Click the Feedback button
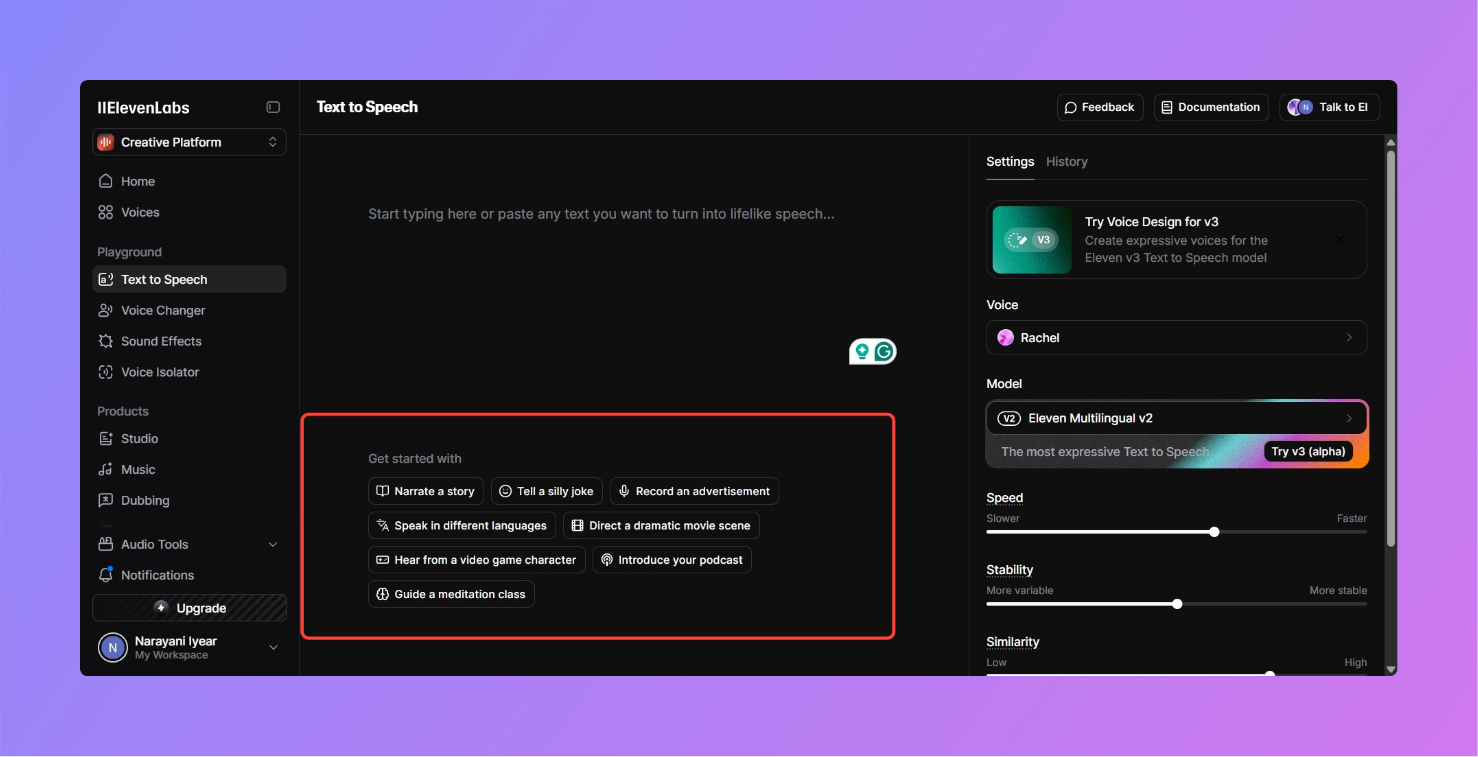 tap(1100, 107)
